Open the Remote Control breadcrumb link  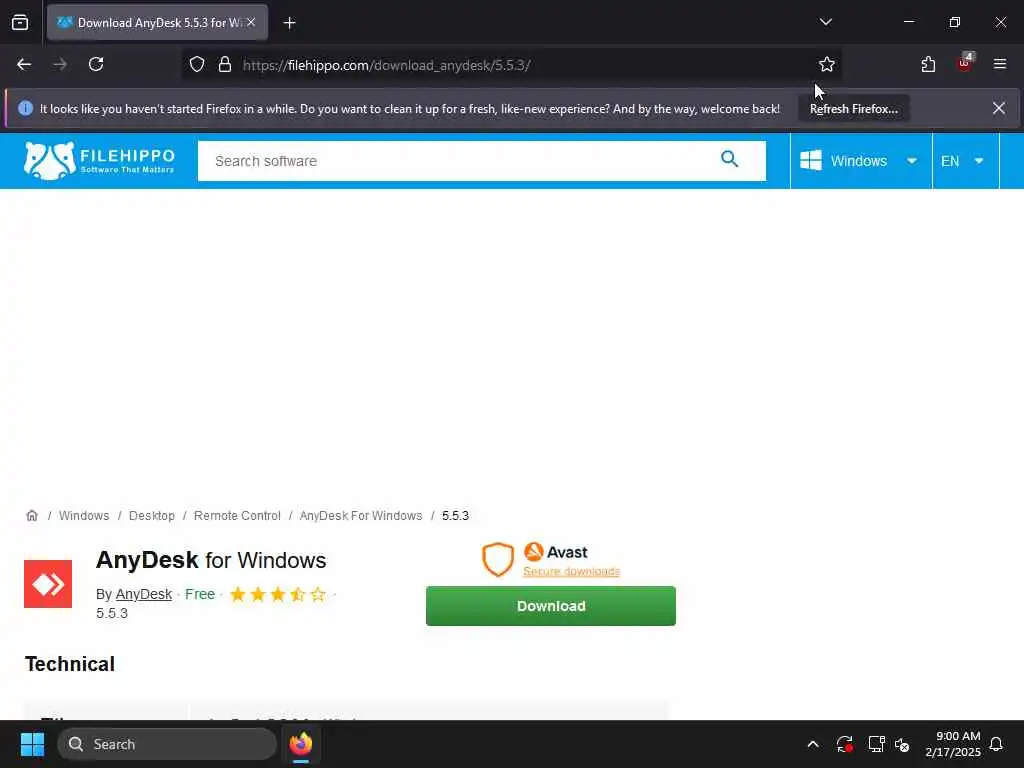click(237, 516)
